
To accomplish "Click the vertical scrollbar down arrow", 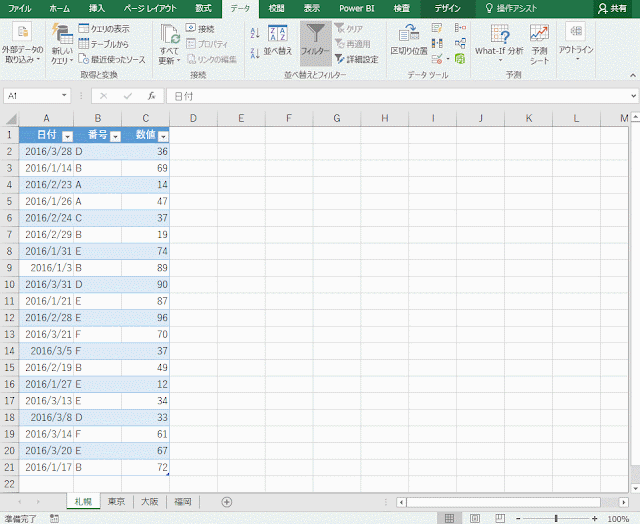I will [x=635, y=488].
